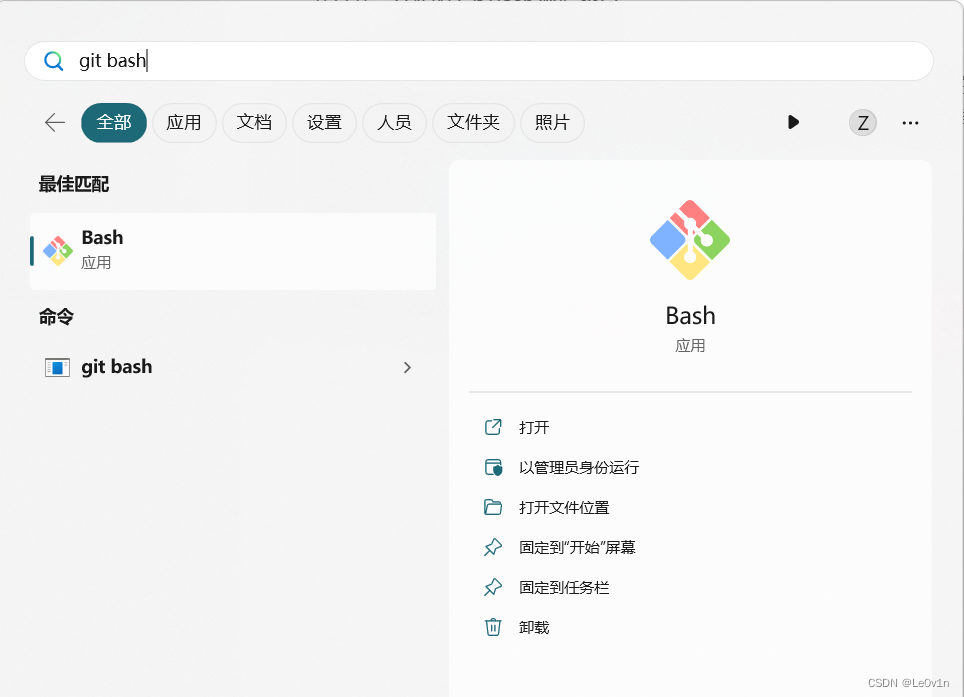
Task: Click the admin shield icon
Action: [493, 468]
